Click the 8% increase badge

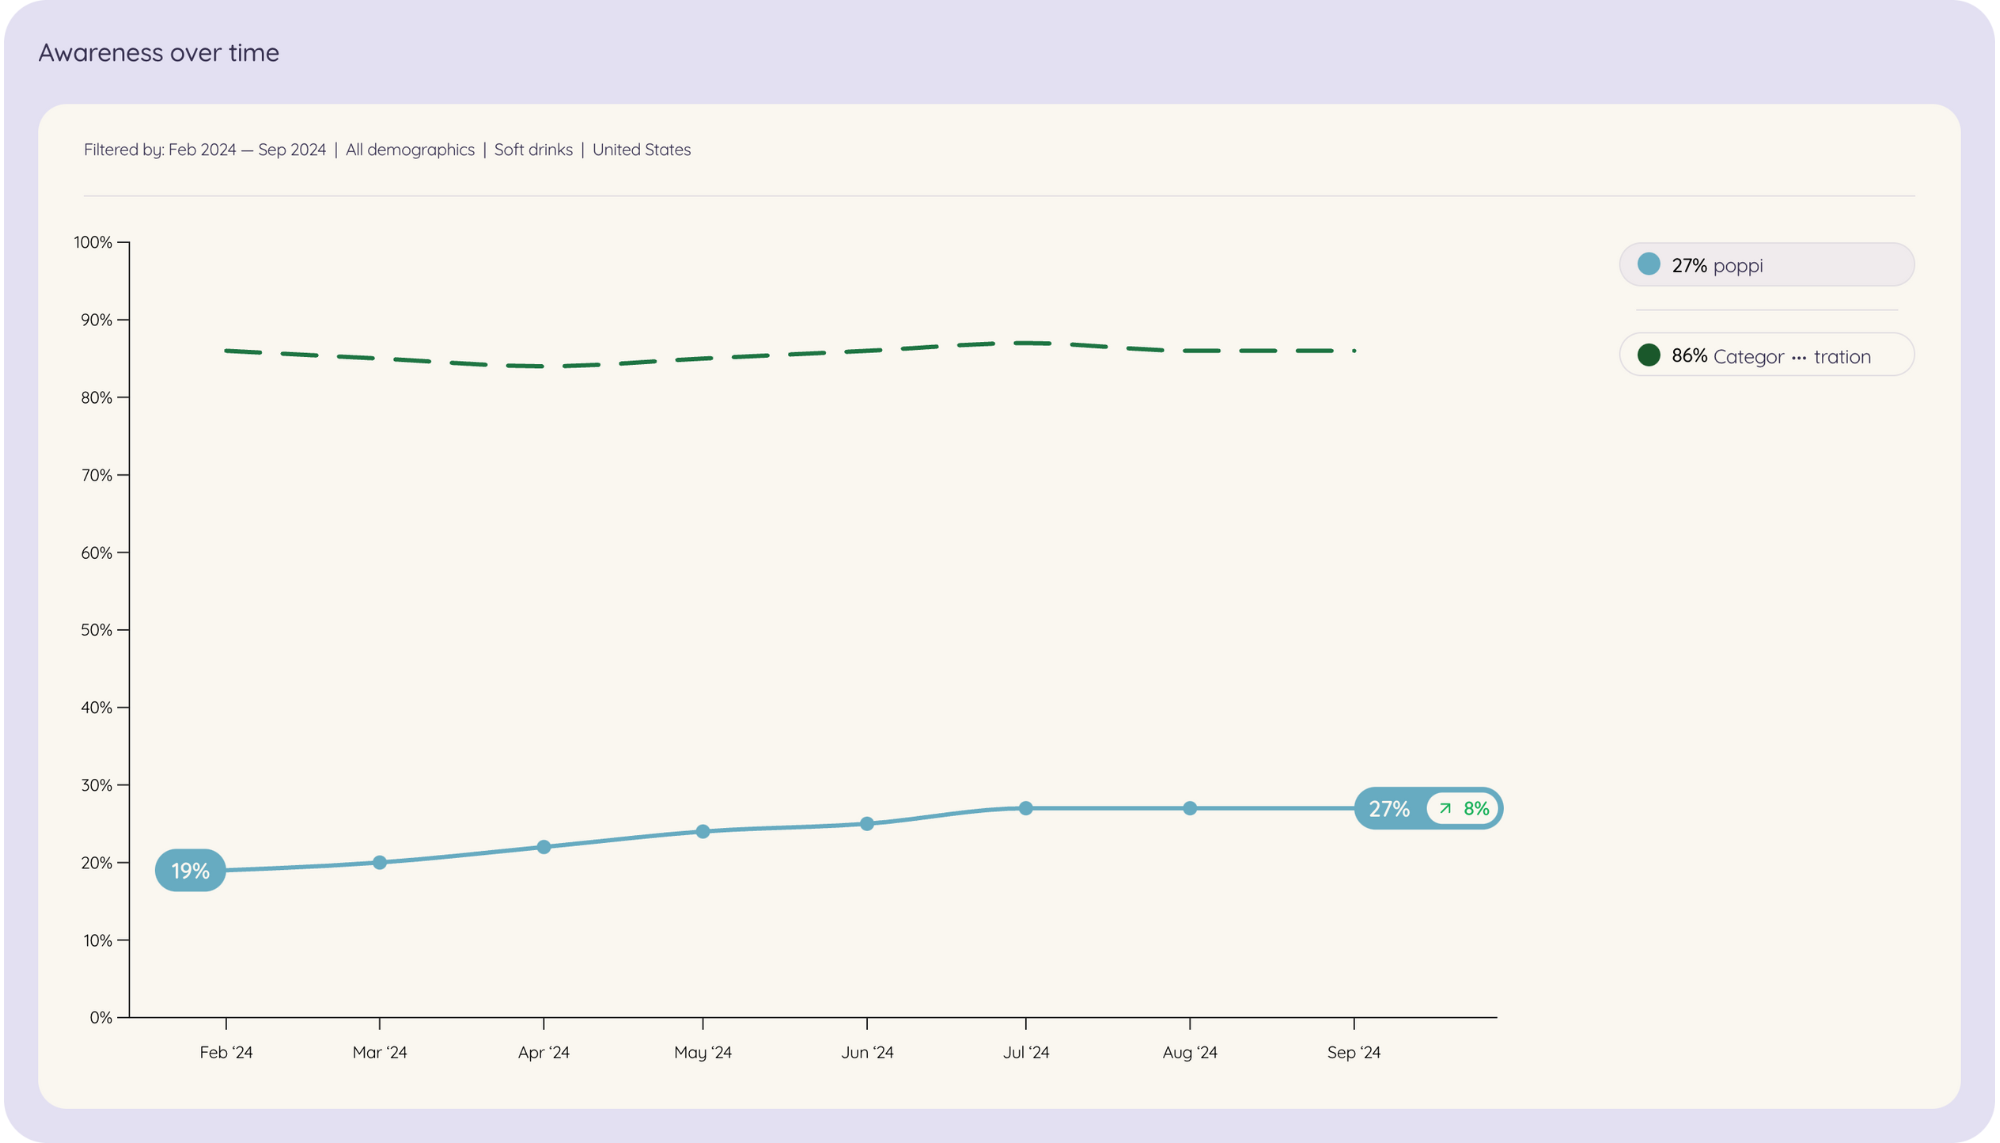pyautogui.click(x=1464, y=808)
